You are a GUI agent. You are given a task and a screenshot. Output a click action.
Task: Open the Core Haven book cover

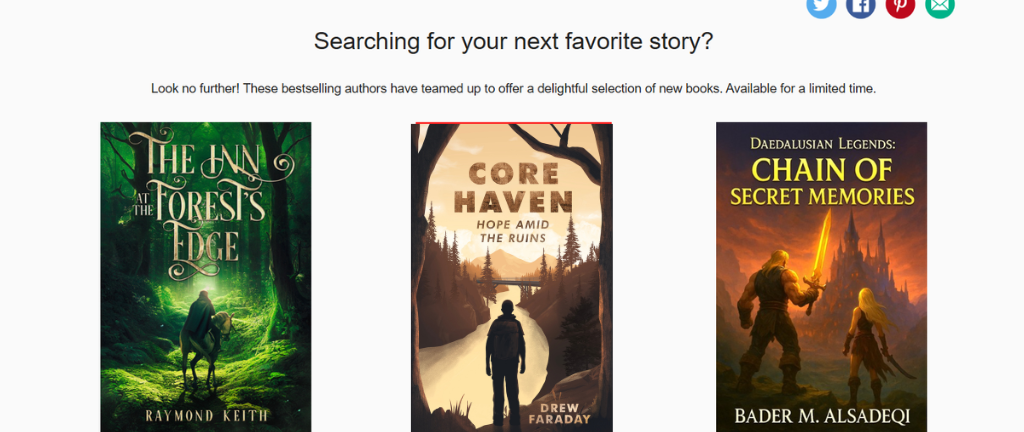click(x=511, y=277)
